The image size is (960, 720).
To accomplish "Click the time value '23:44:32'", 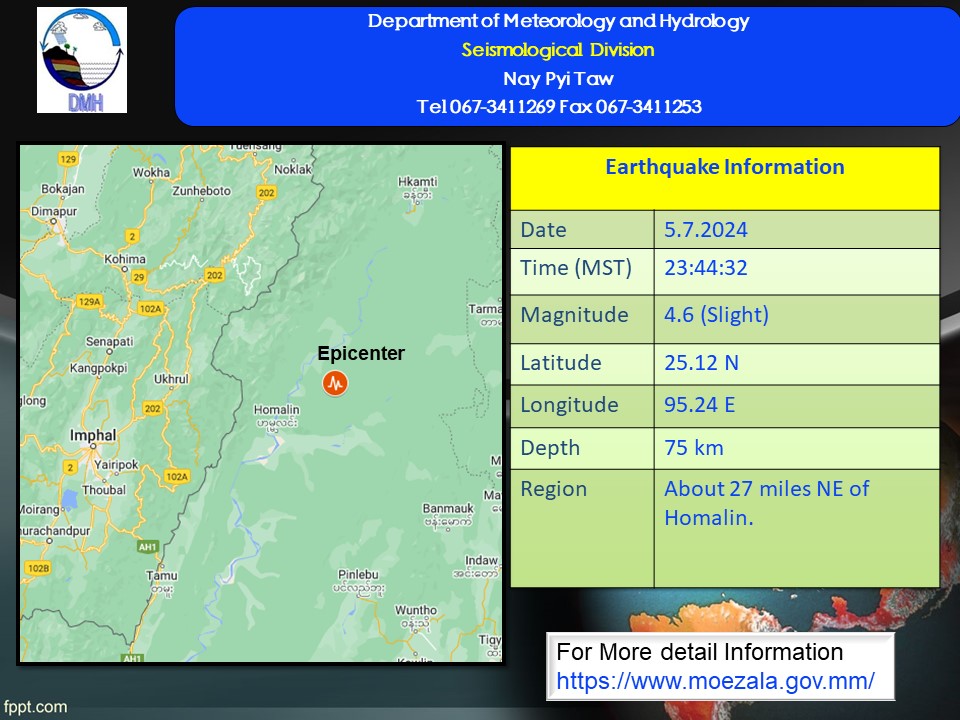I will tap(706, 268).
